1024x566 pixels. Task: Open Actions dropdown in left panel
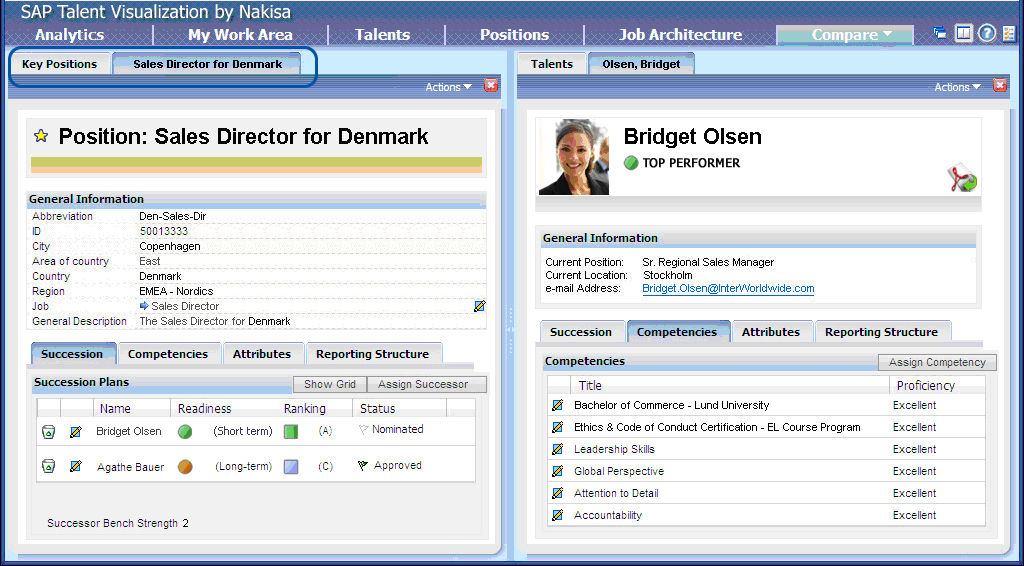pyautogui.click(x=448, y=87)
